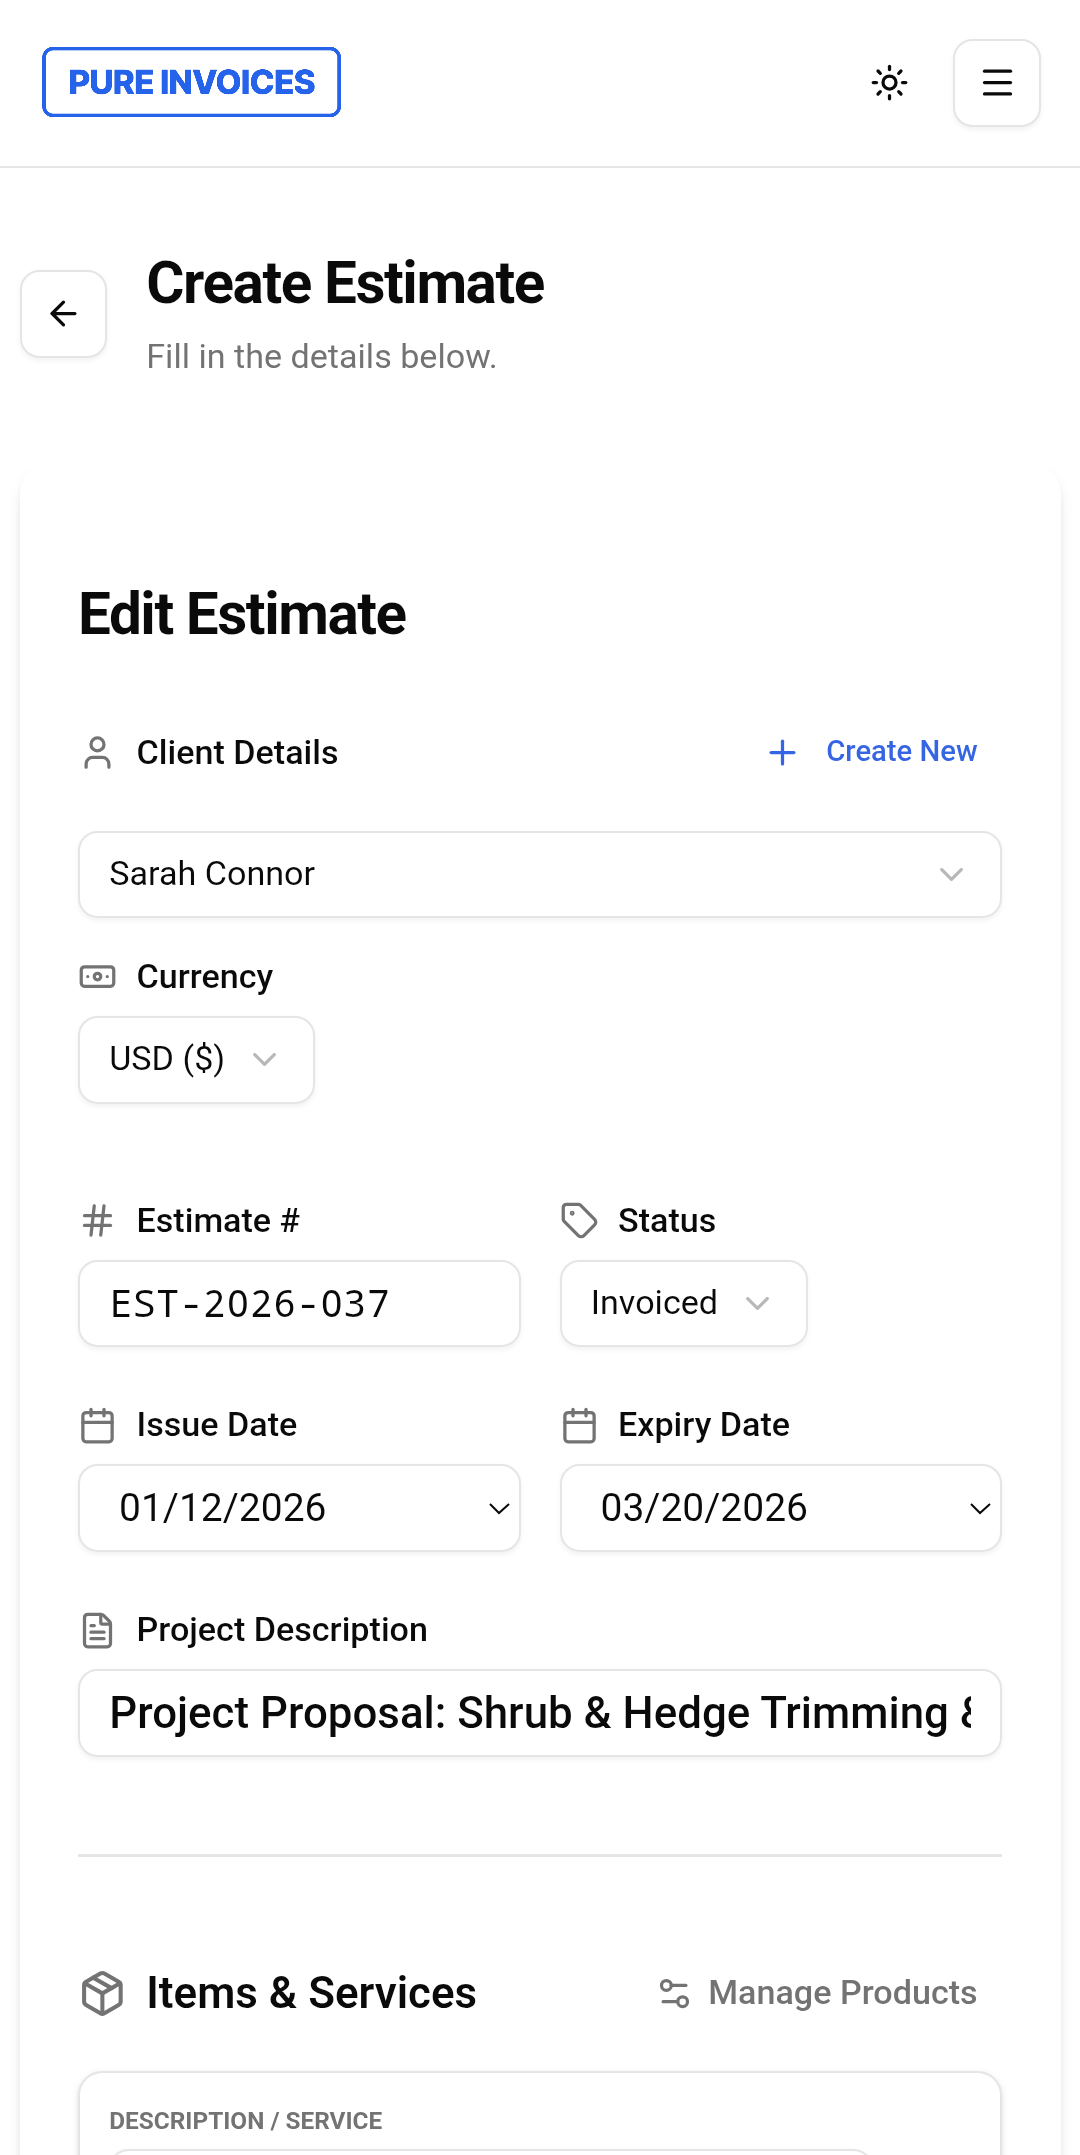Expand the Sarah Connor client dropdown

[539, 874]
